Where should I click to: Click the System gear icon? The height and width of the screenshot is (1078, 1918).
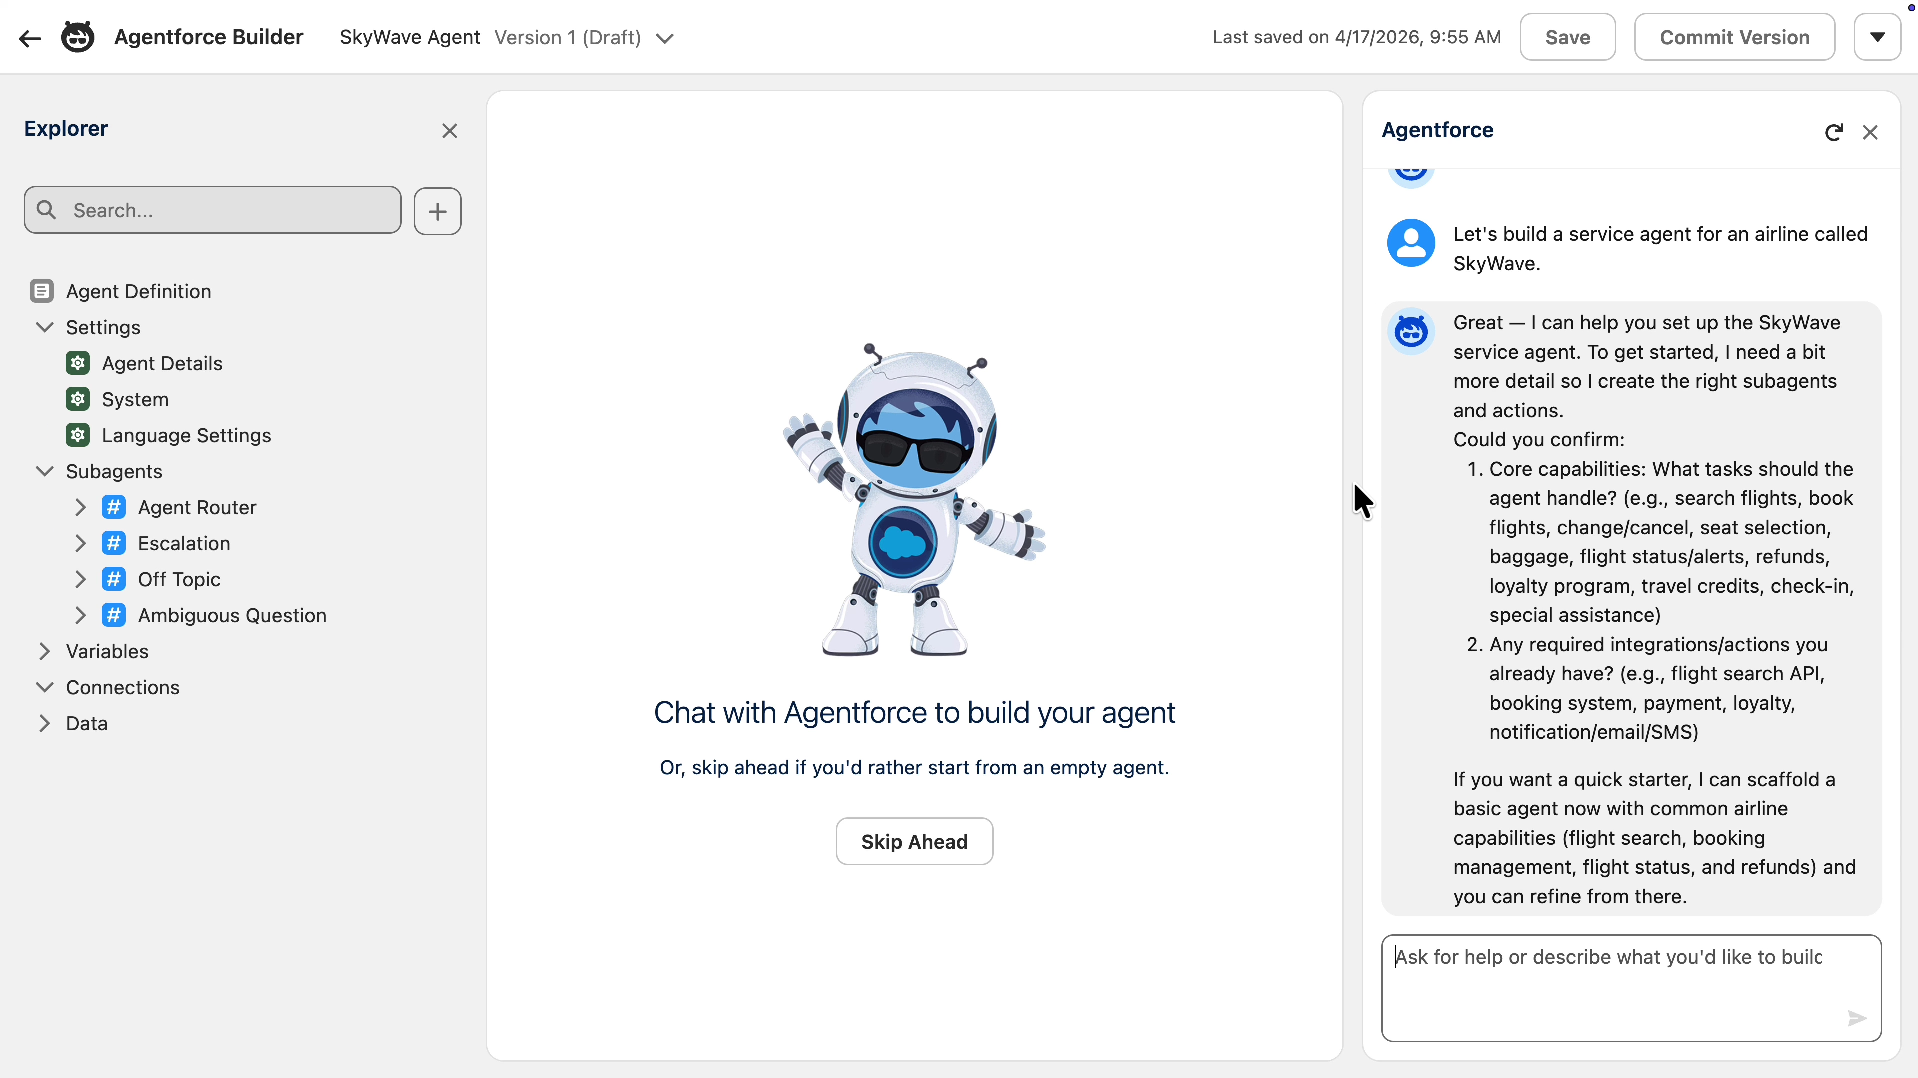pyautogui.click(x=78, y=399)
